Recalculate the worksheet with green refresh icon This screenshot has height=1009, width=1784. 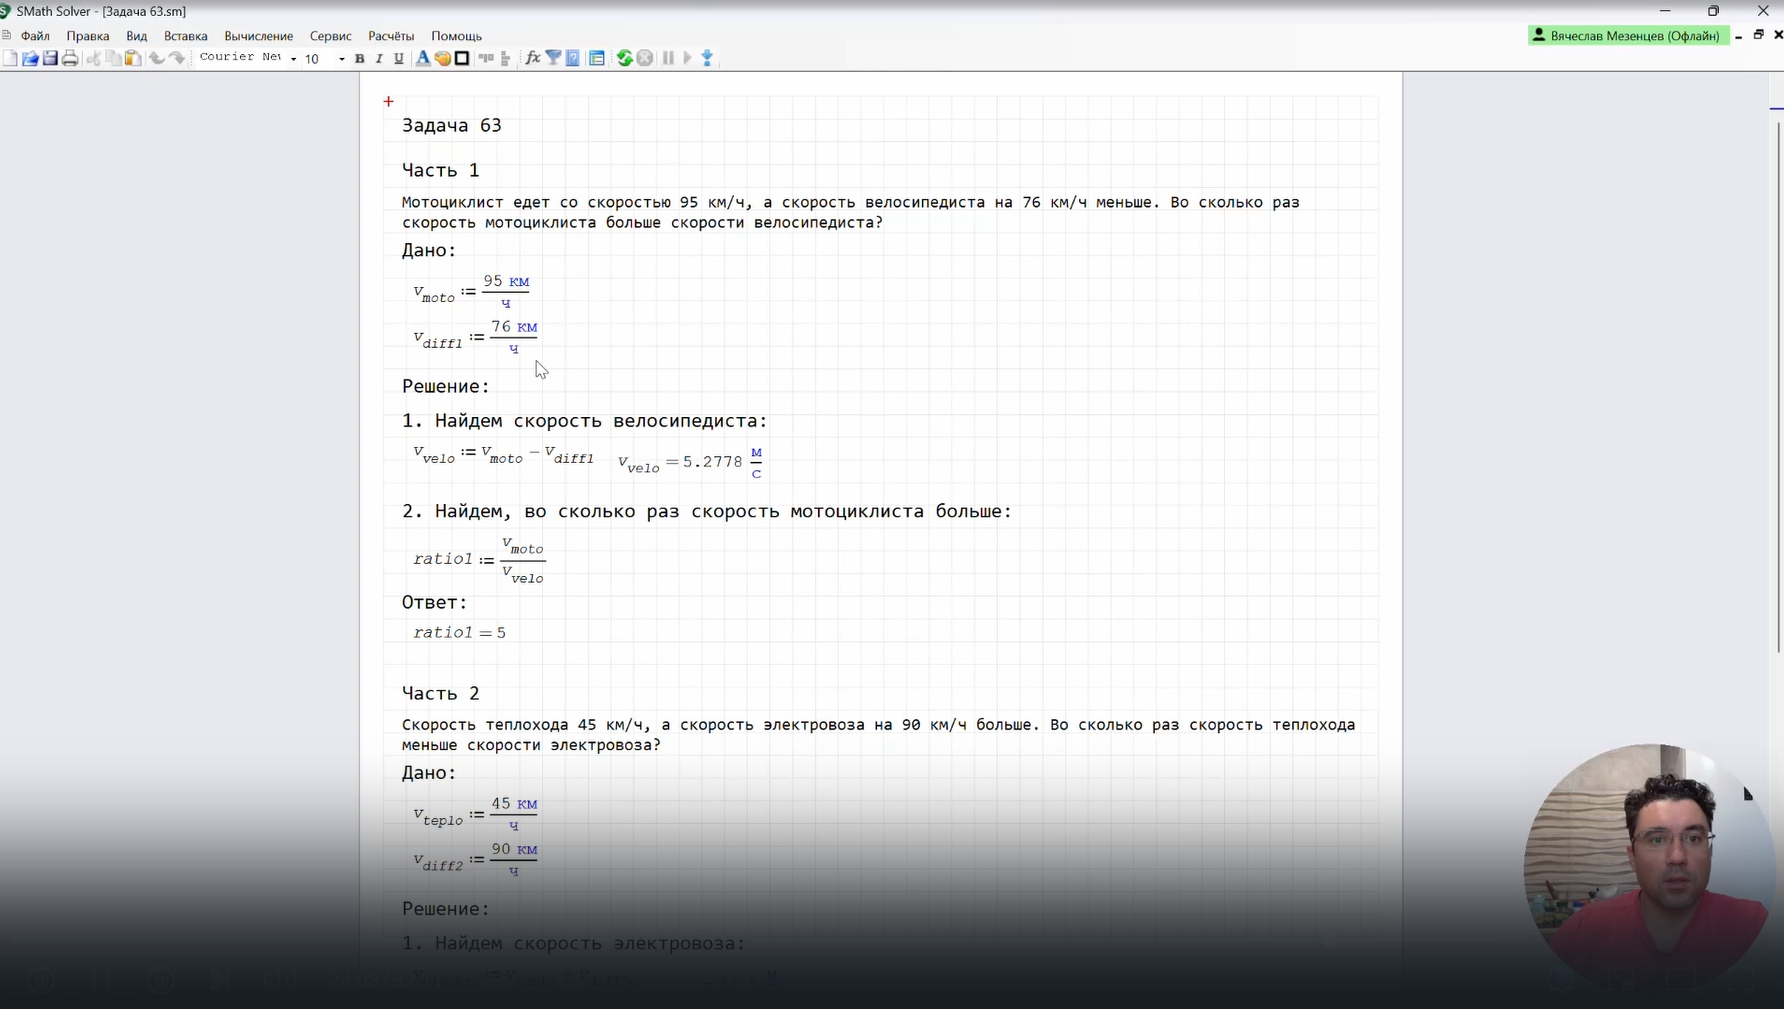624,59
